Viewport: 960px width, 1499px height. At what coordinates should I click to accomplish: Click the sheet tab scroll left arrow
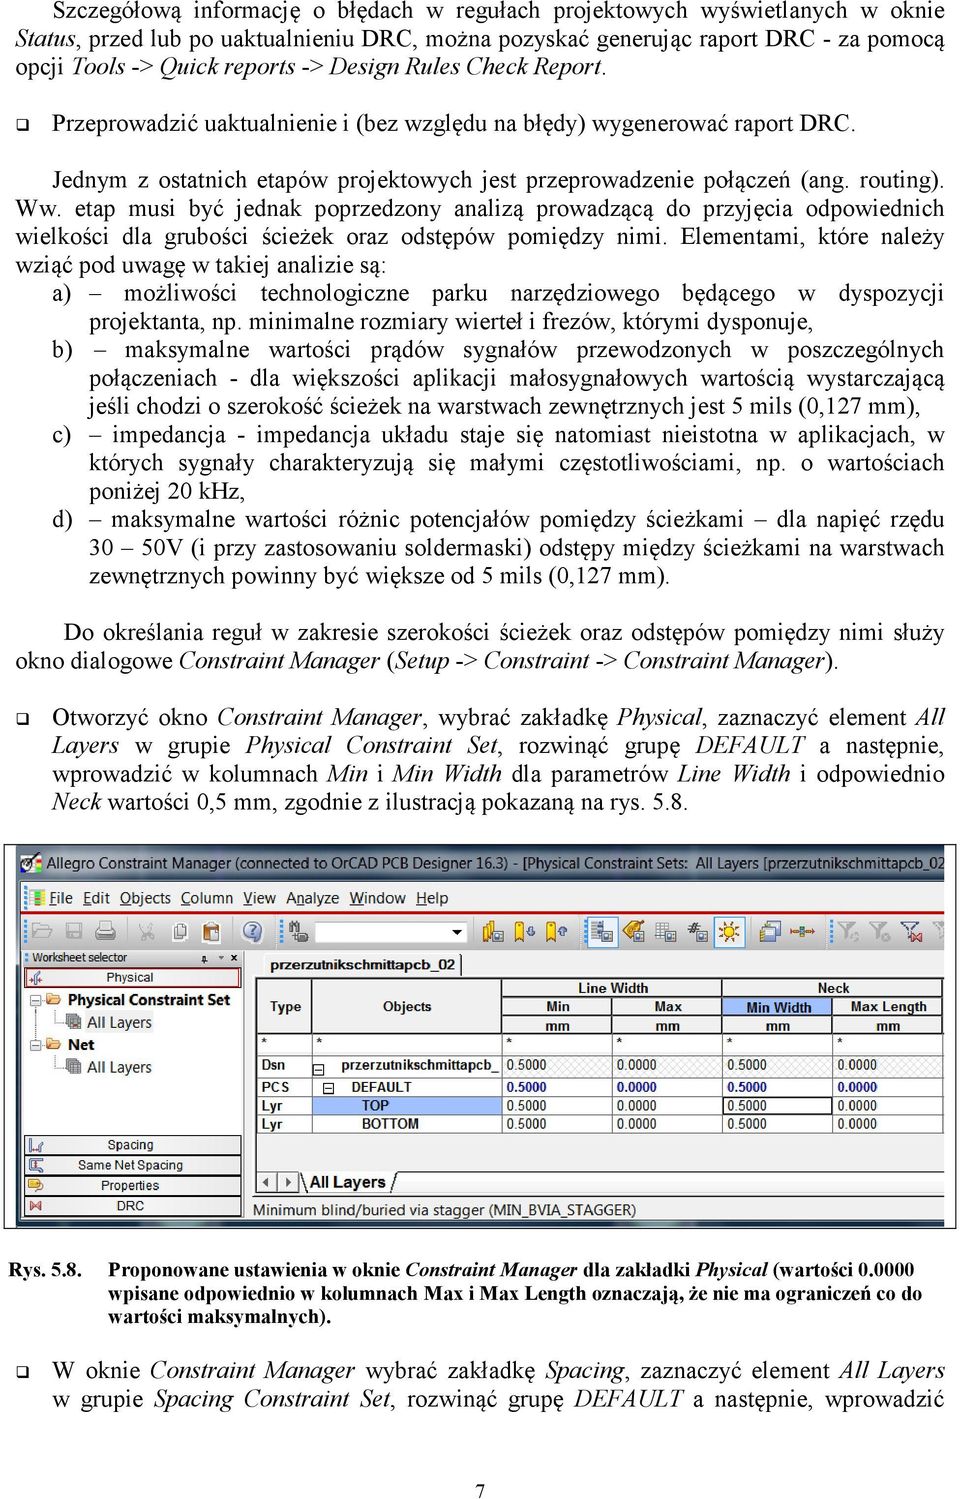point(267,1182)
